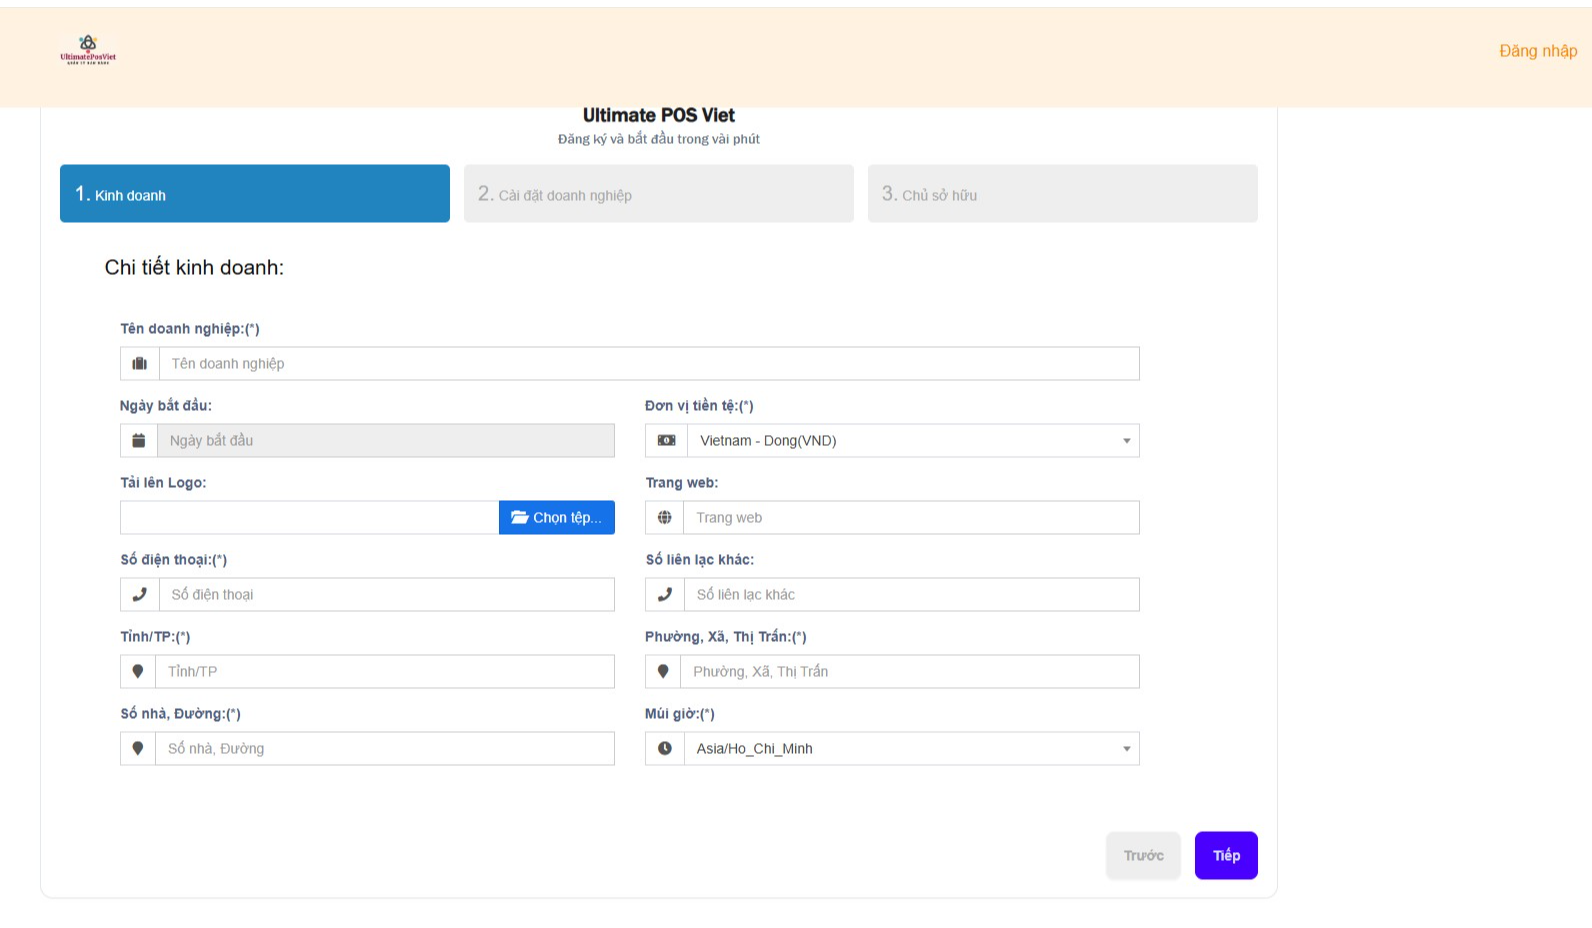Click the briefcase icon beside Tên doanh nghiệp
This screenshot has height=928, width=1592.
[x=140, y=364]
